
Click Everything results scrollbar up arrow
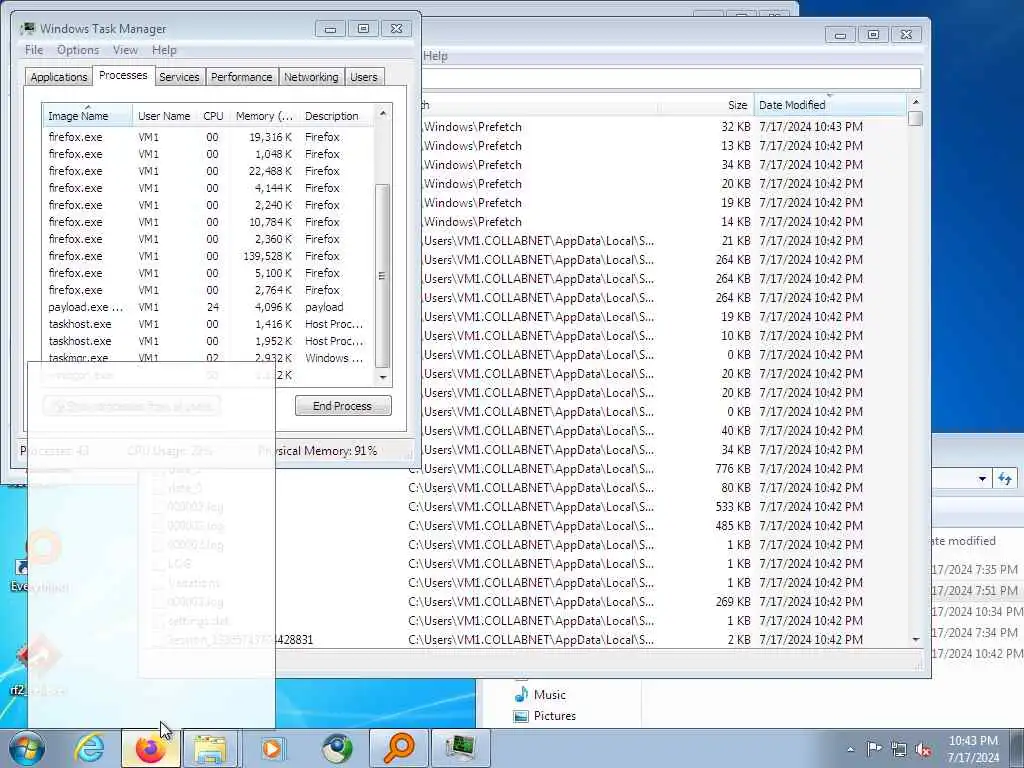click(x=916, y=103)
